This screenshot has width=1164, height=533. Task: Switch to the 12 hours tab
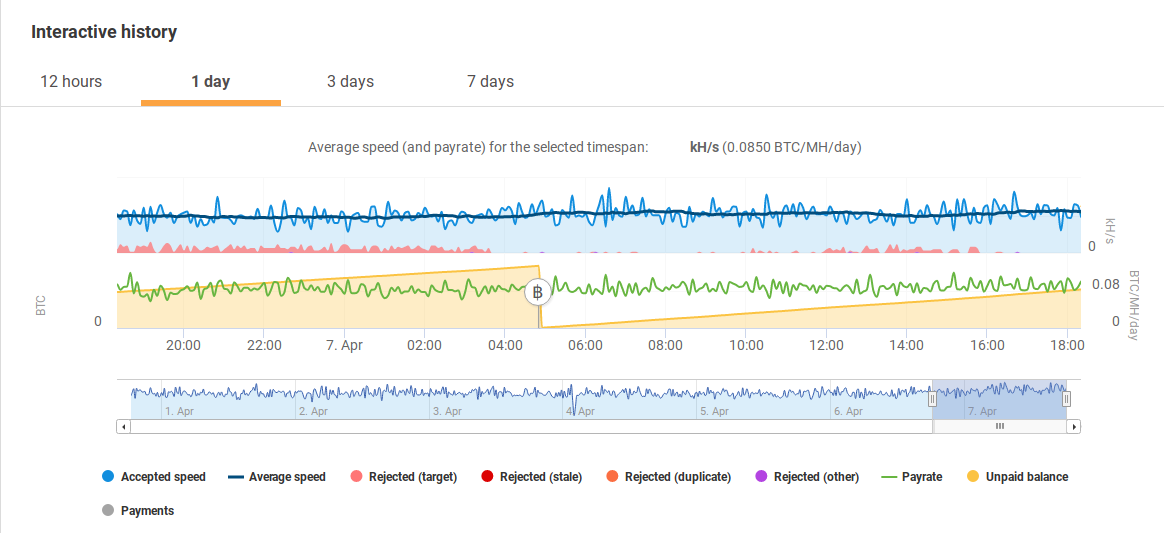71,82
